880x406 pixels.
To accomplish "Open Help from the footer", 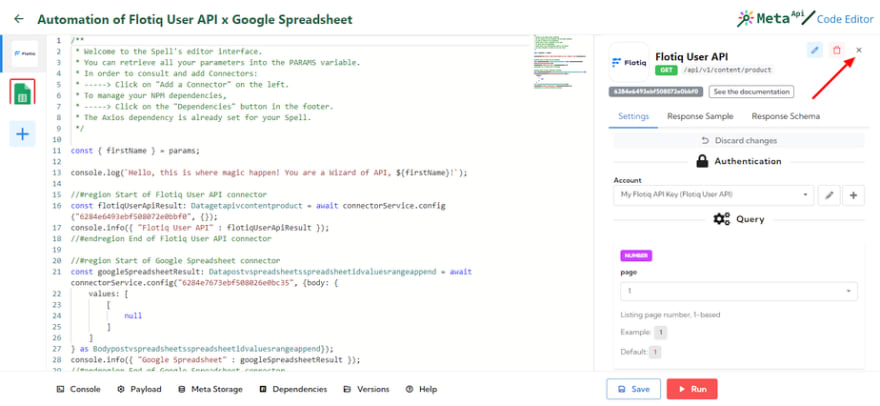I will tap(421, 389).
